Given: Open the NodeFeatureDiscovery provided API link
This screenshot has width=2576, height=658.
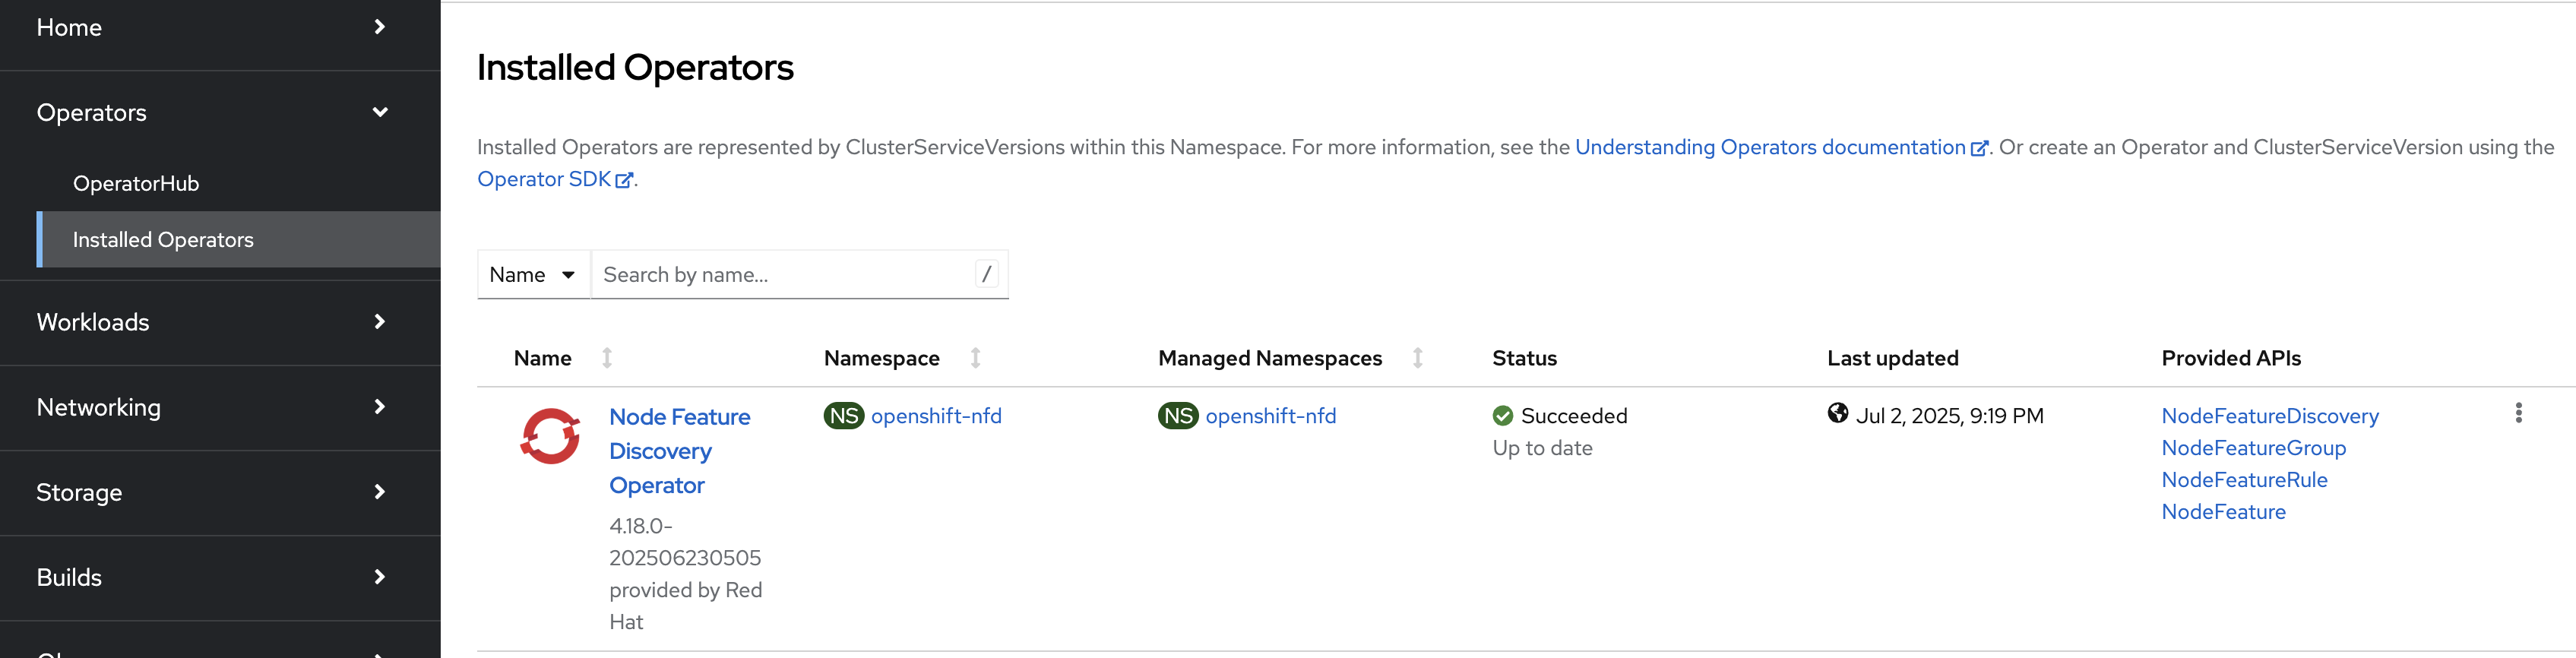Looking at the screenshot, I should 2269,416.
